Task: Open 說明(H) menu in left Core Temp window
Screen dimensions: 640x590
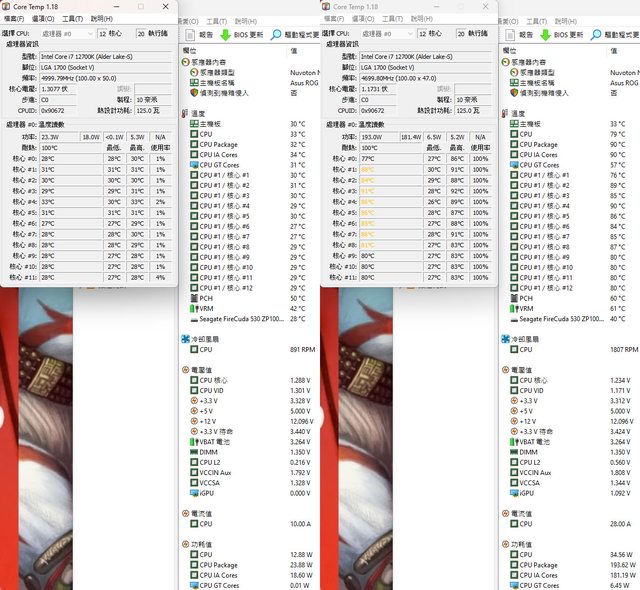Action: (x=101, y=19)
